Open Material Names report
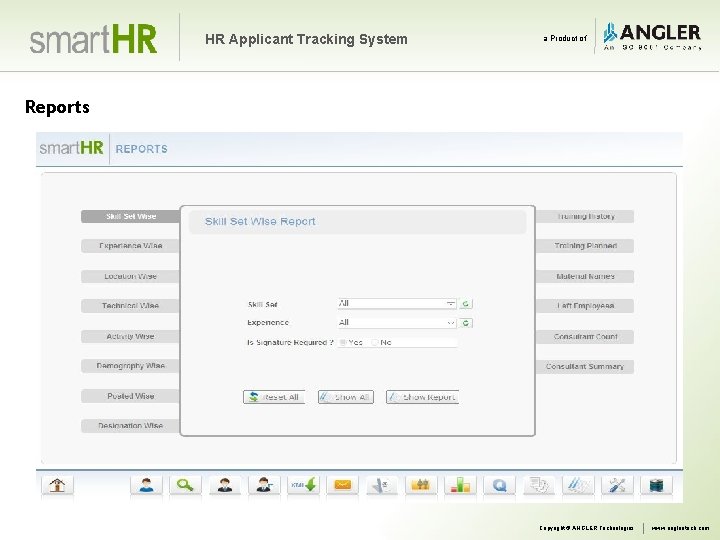The height and width of the screenshot is (540, 720). click(585, 276)
